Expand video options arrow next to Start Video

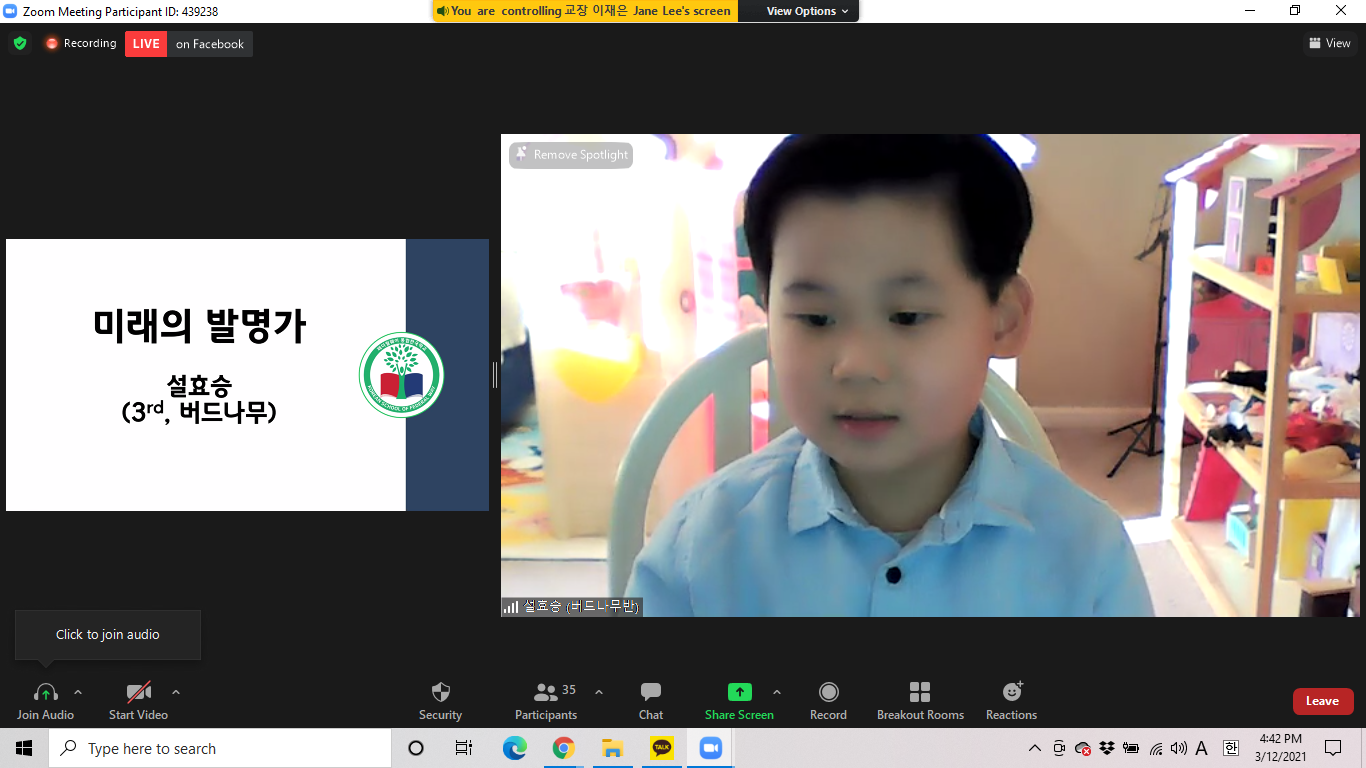[176, 692]
